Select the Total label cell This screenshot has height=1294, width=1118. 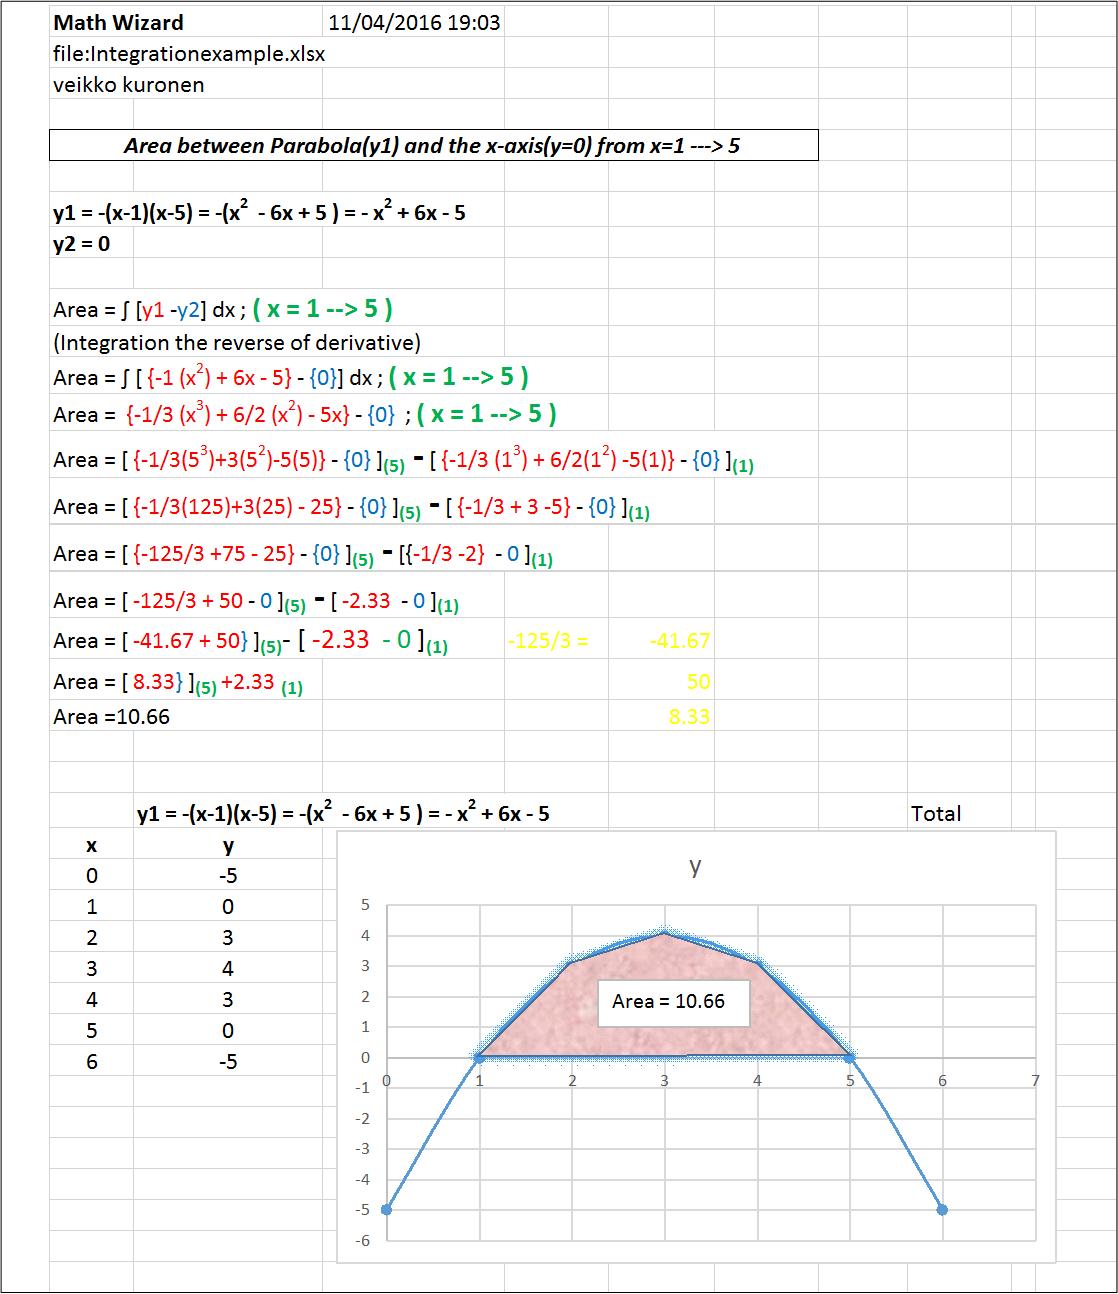935,814
